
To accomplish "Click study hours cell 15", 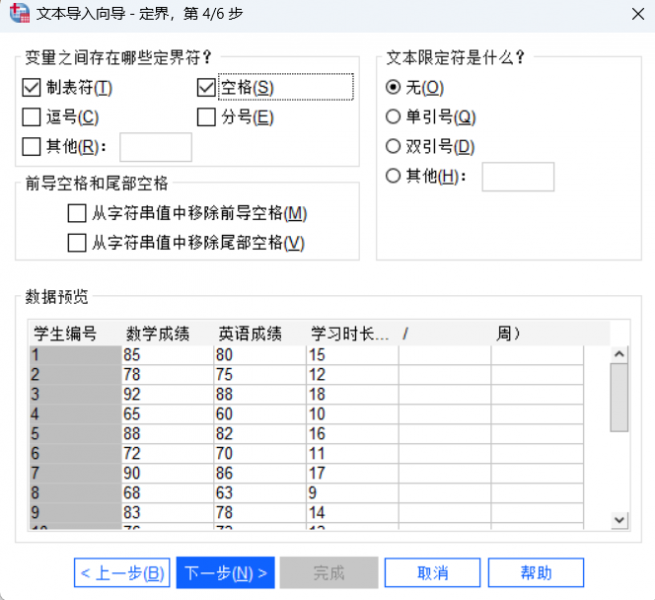I will tap(352, 355).
